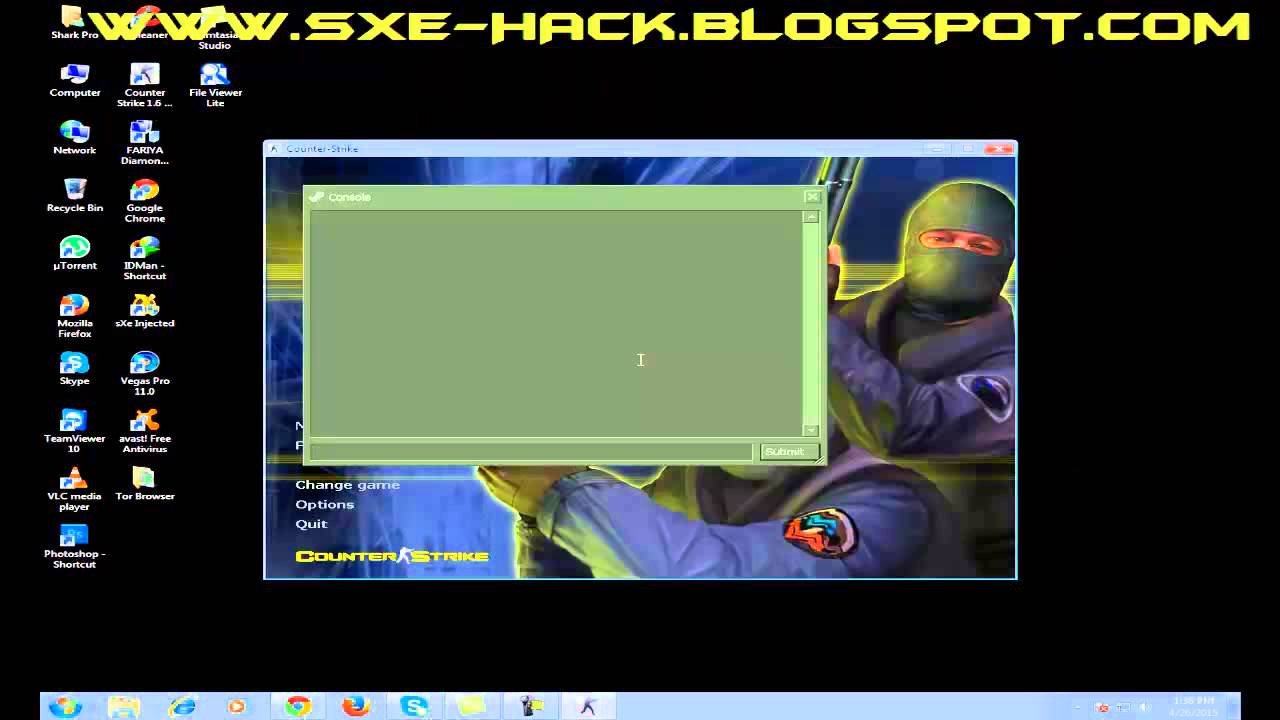Switch to Skype on the taskbar
This screenshot has width=1280, height=720.
(x=414, y=706)
